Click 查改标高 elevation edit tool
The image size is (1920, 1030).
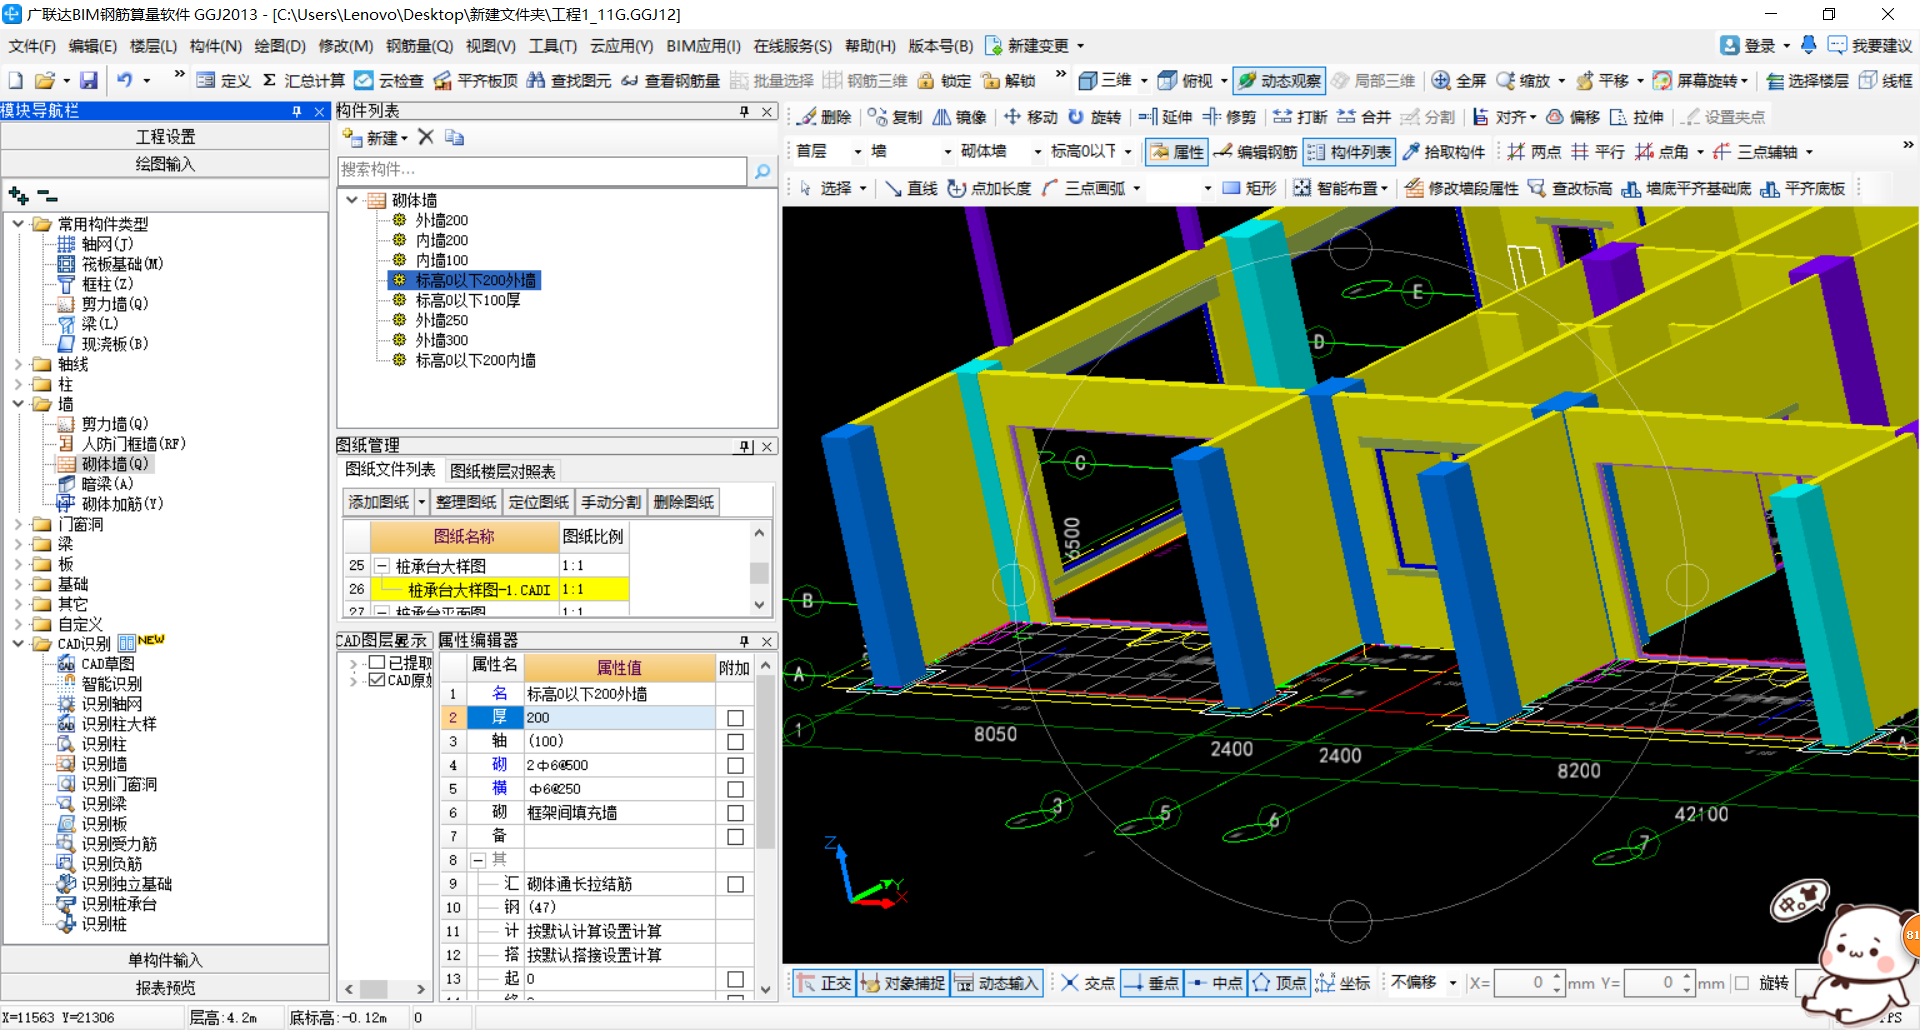1570,188
